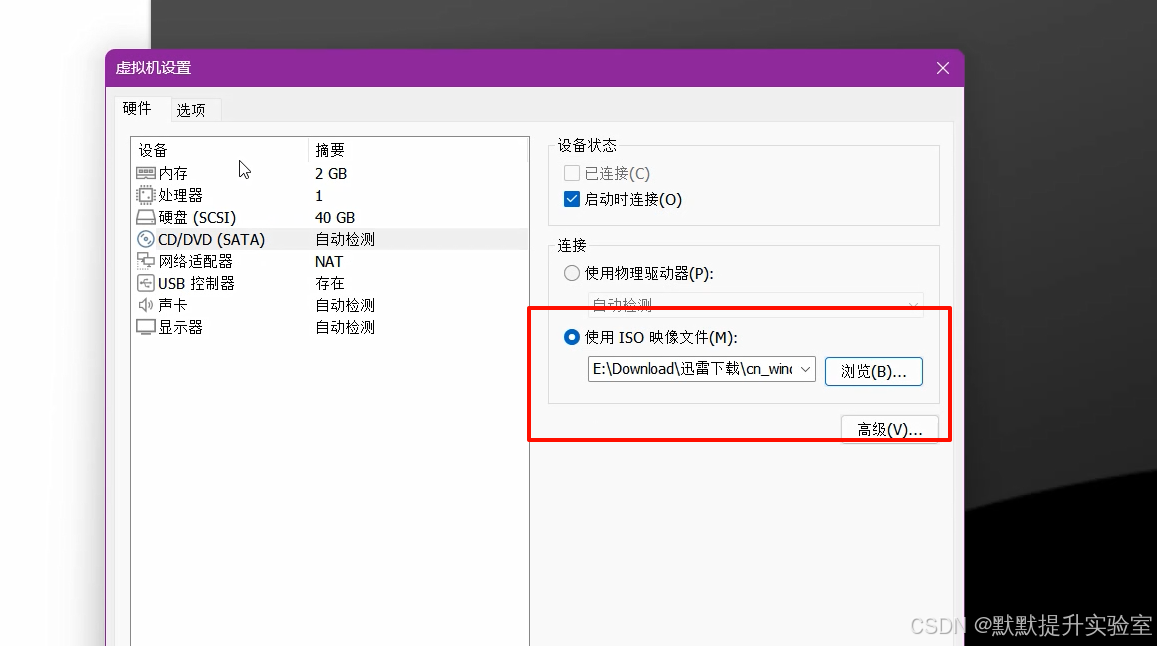Click the USB 控制器 icon

pyautogui.click(x=145, y=283)
